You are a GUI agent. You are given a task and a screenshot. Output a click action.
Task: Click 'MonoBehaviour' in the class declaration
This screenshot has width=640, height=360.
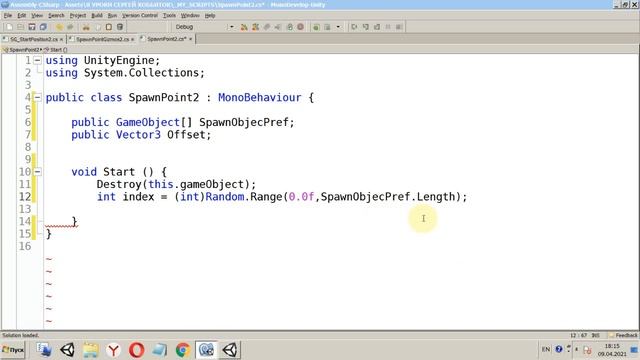pyautogui.click(x=260, y=98)
